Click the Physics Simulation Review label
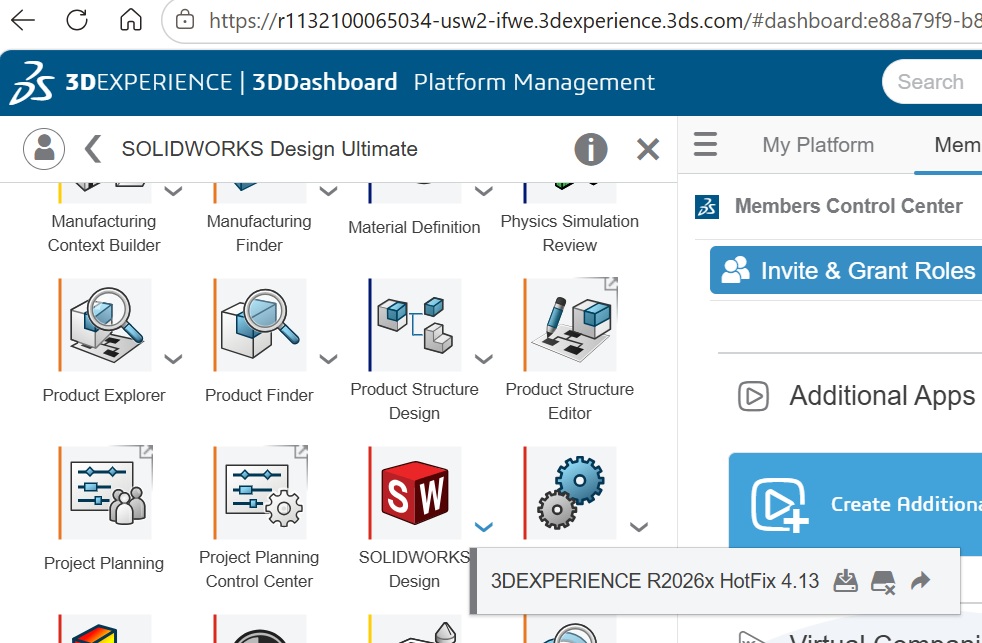982x643 pixels. [570, 233]
